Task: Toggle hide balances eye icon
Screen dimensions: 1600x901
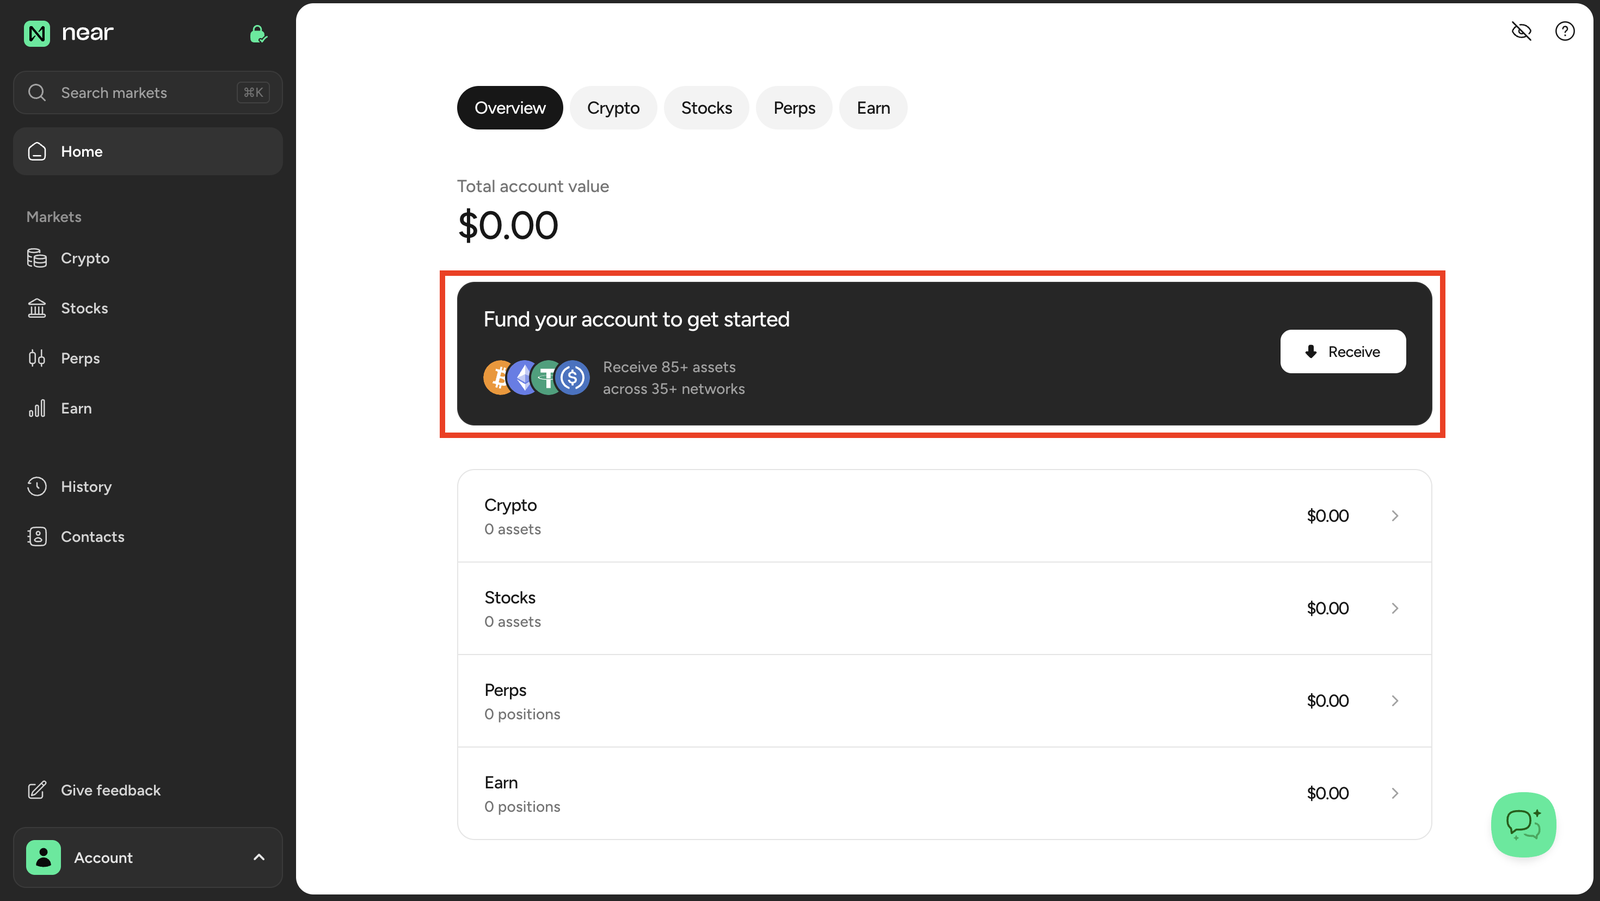Action: (x=1521, y=31)
